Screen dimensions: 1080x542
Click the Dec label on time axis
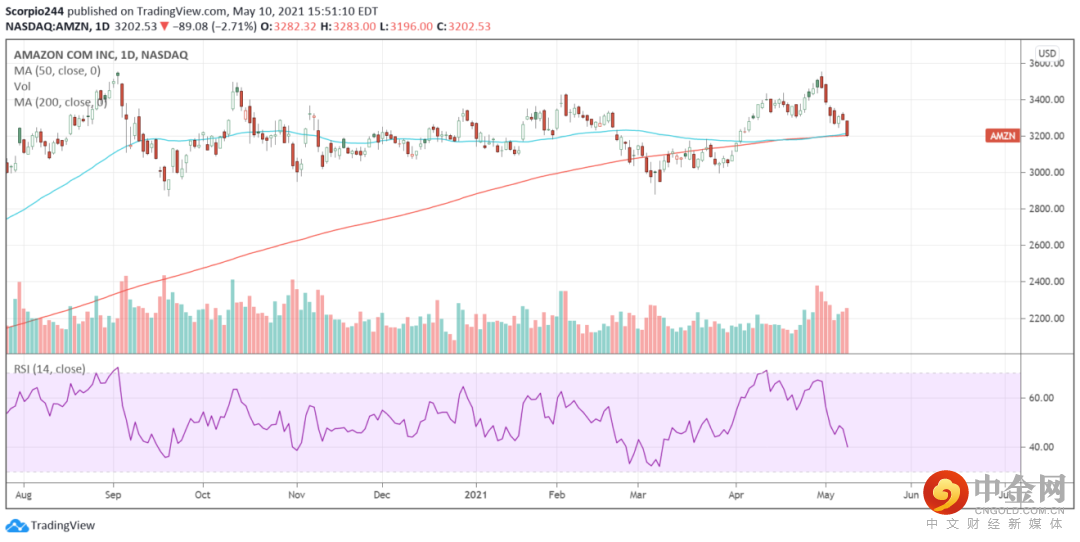coord(382,494)
